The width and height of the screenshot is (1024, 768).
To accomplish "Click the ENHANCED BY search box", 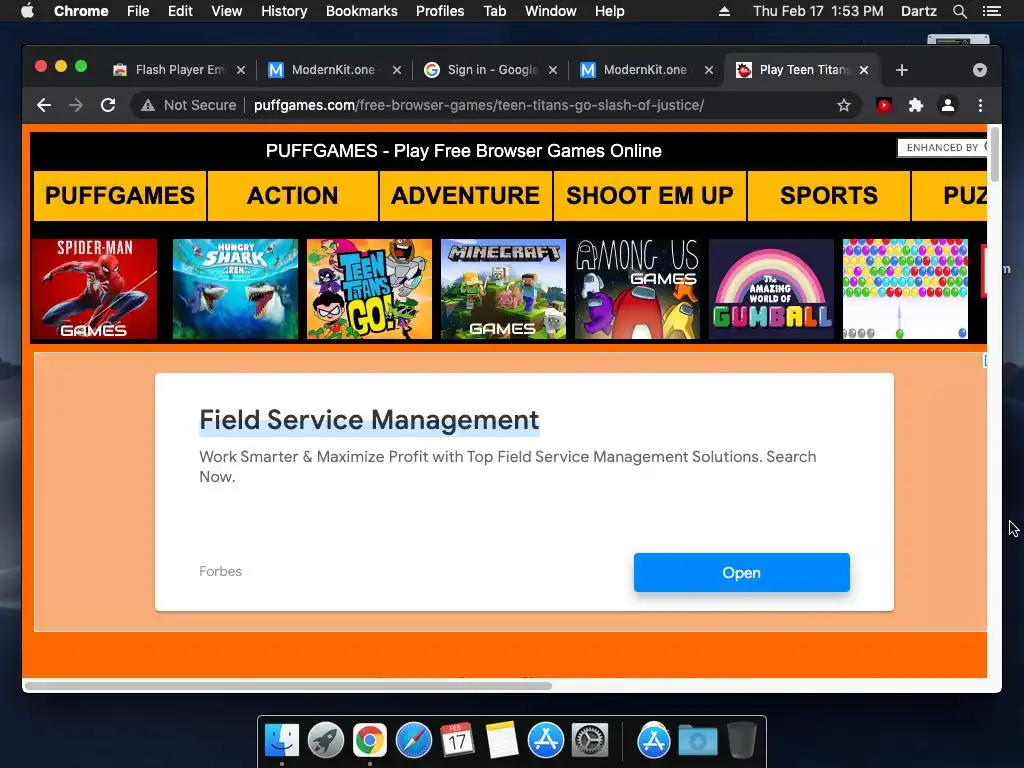I will (x=942, y=148).
